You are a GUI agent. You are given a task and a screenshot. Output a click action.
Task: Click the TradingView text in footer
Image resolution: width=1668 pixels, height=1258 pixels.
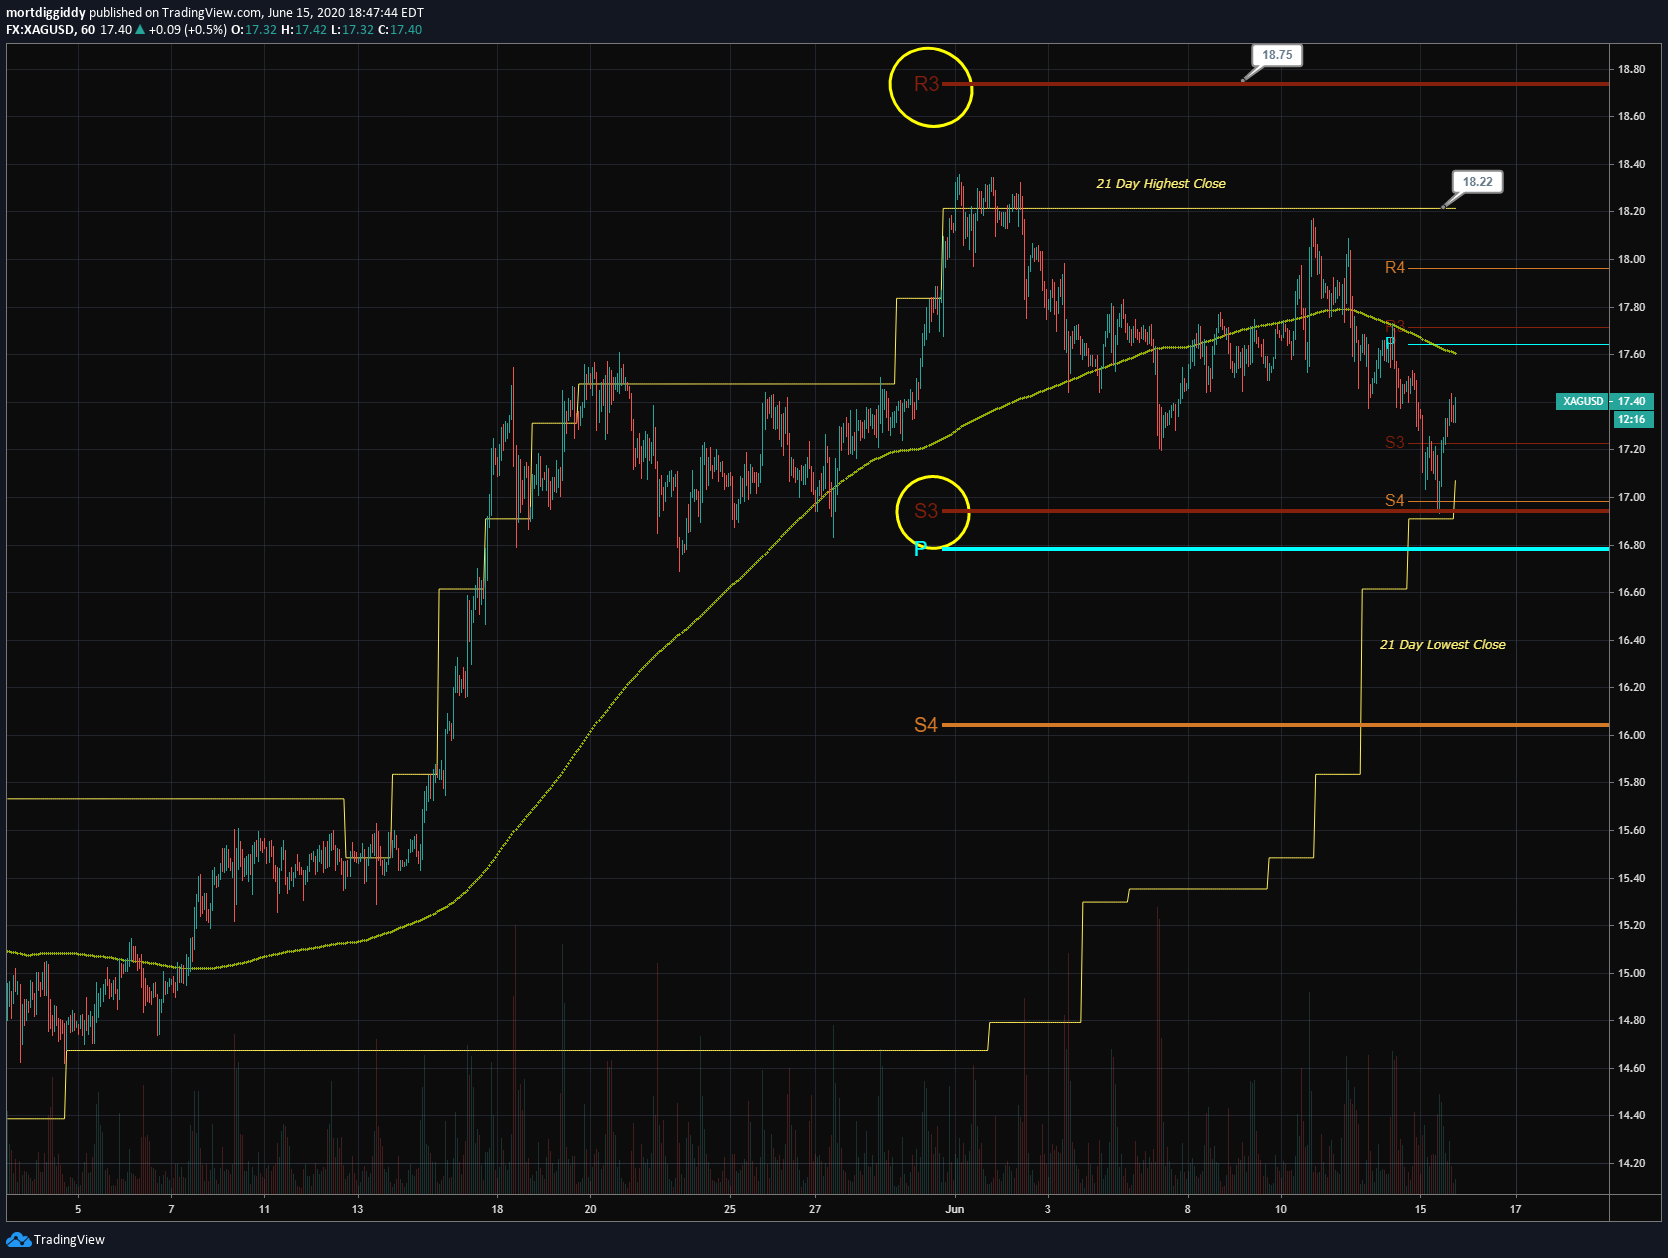[x=69, y=1240]
